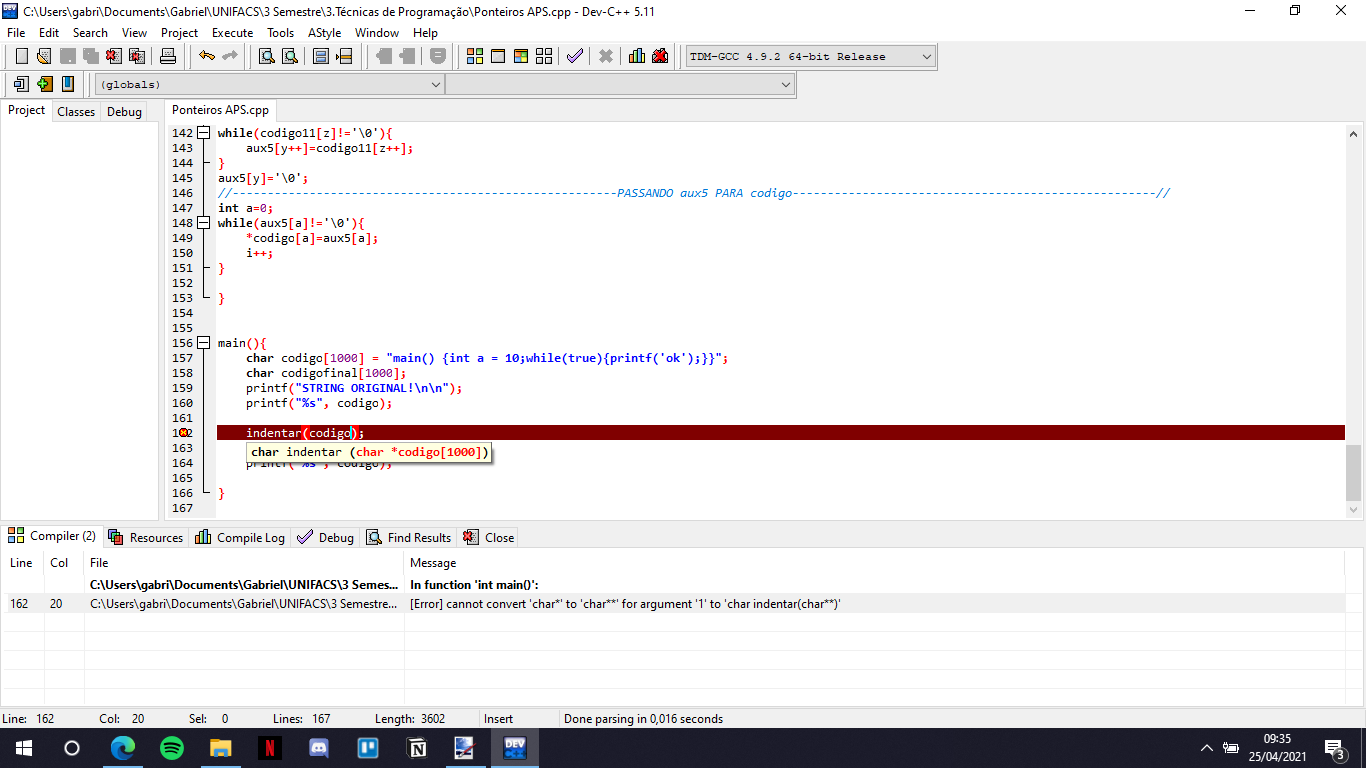1366x768 pixels.
Task: Select the Ponteiros APS.cpp editor tab
Action: coord(220,110)
